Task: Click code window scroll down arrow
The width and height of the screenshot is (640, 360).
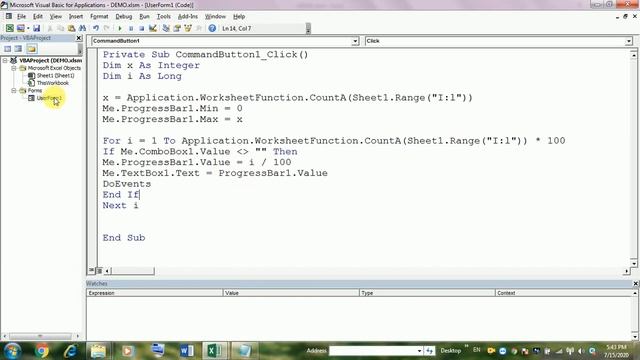Action: [633, 263]
